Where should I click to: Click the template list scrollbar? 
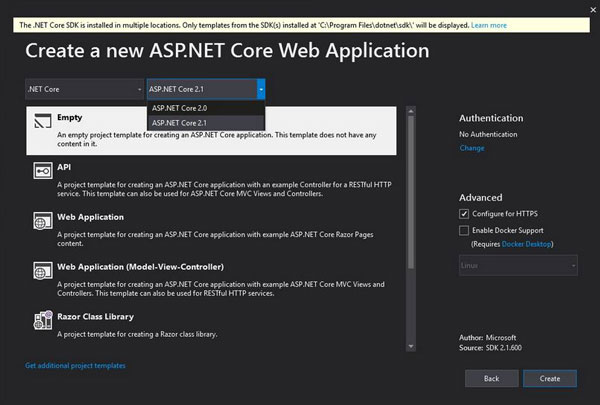[x=411, y=200]
